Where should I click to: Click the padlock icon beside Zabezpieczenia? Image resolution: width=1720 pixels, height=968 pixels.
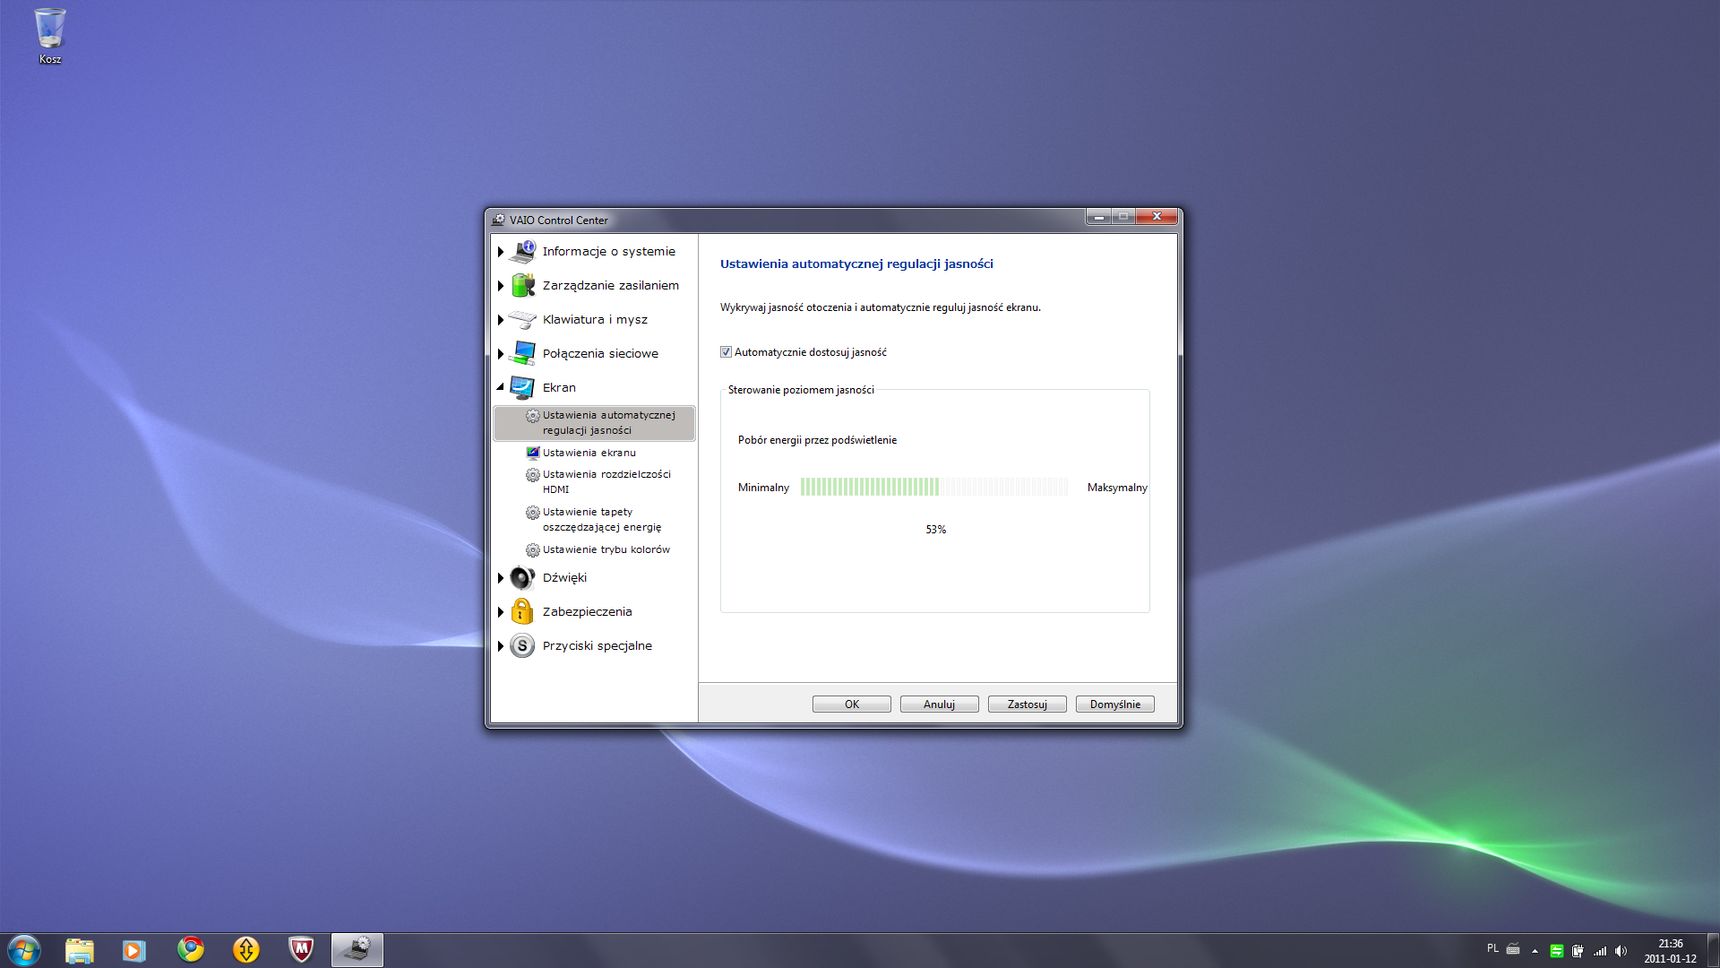[x=522, y=611]
